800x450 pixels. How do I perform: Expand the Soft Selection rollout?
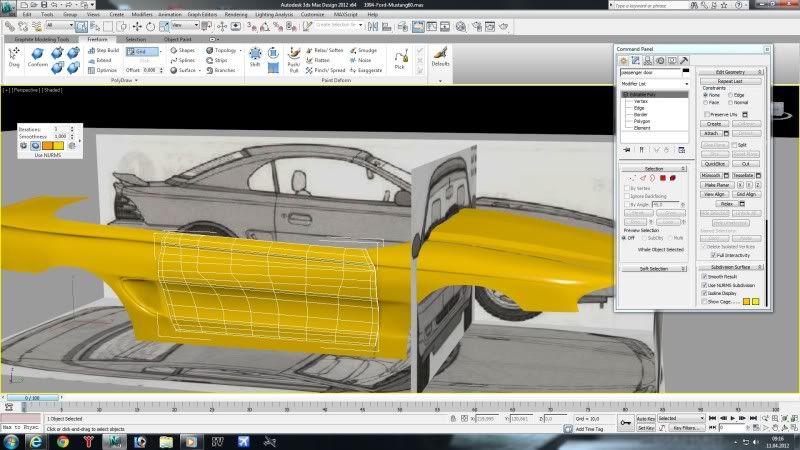pos(652,268)
